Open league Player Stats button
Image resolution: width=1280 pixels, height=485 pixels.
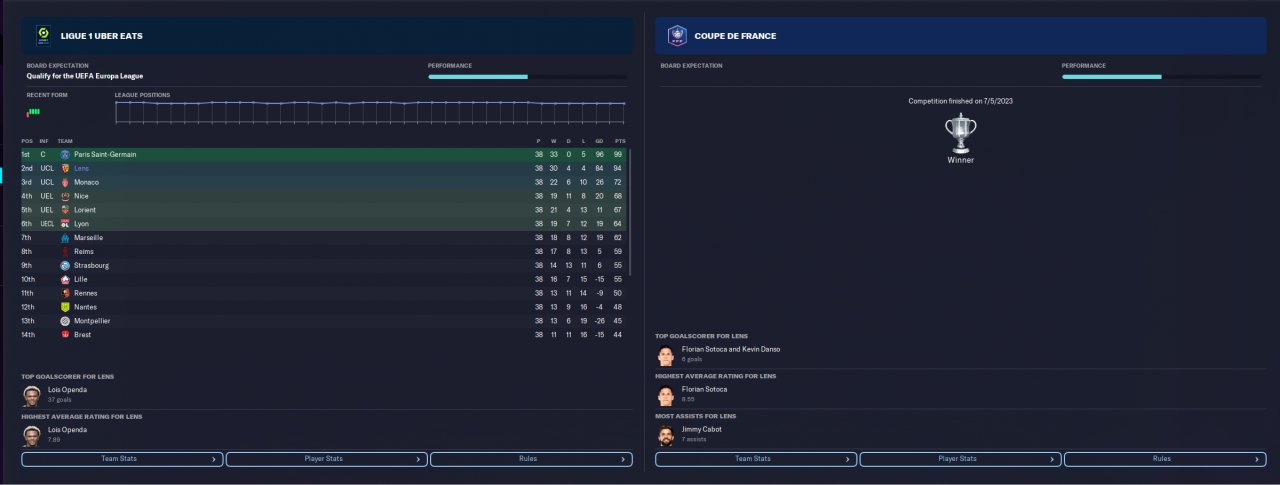click(x=326, y=459)
